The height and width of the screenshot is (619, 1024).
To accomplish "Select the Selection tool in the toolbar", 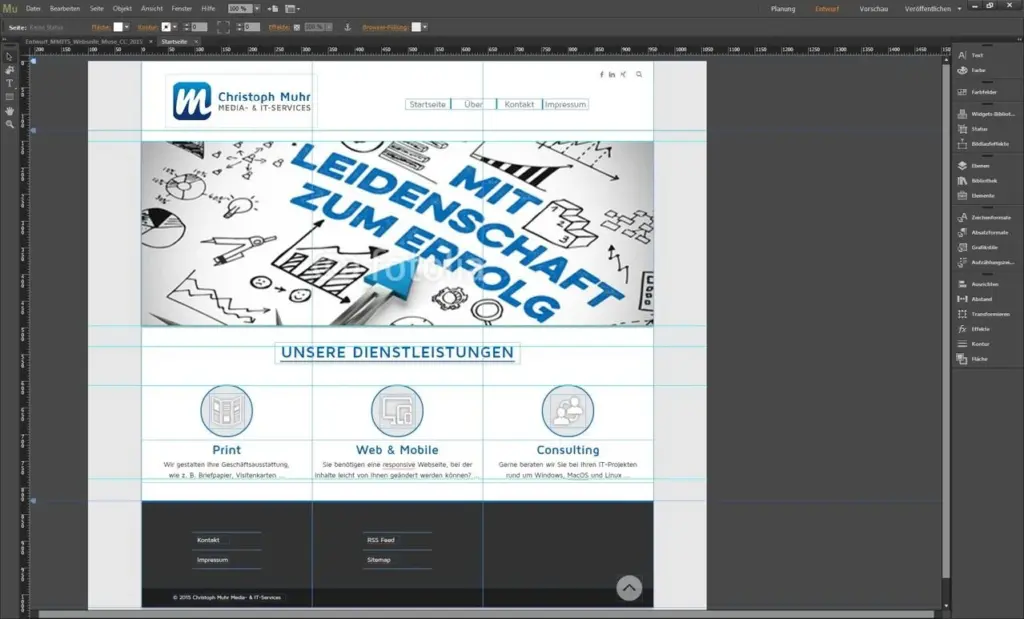I will 8,57.
